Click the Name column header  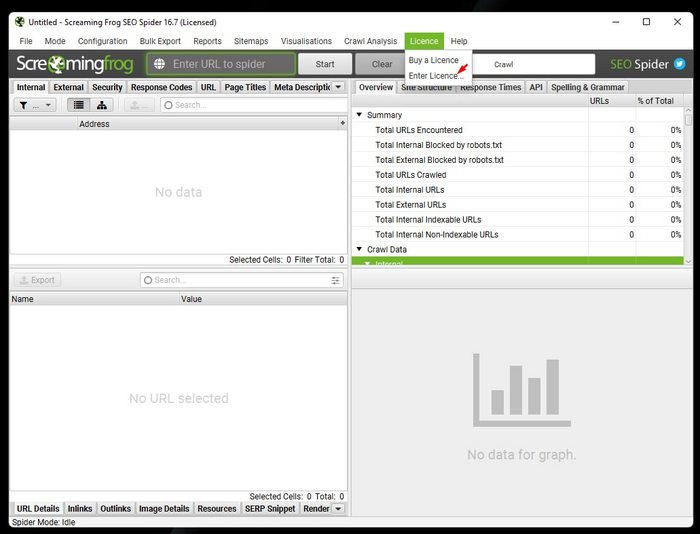pyautogui.click(x=94, y=299)
